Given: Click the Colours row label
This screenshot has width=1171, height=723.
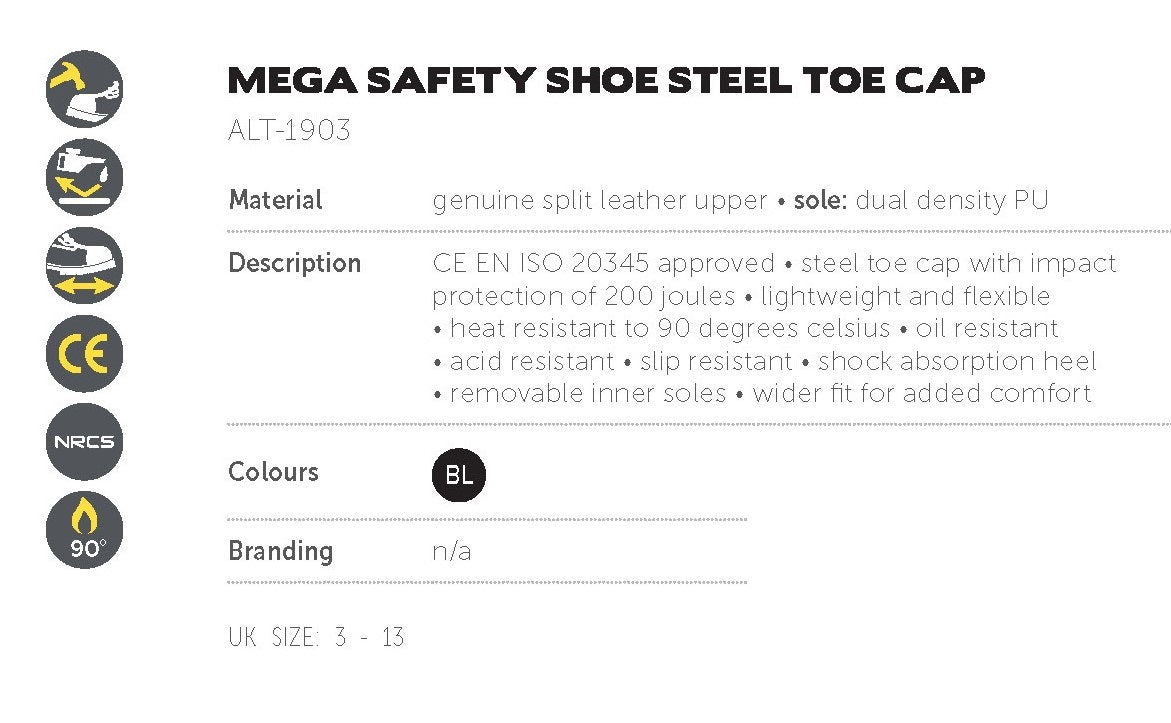Looking at the screenshot, I should (x=273, y=472).
